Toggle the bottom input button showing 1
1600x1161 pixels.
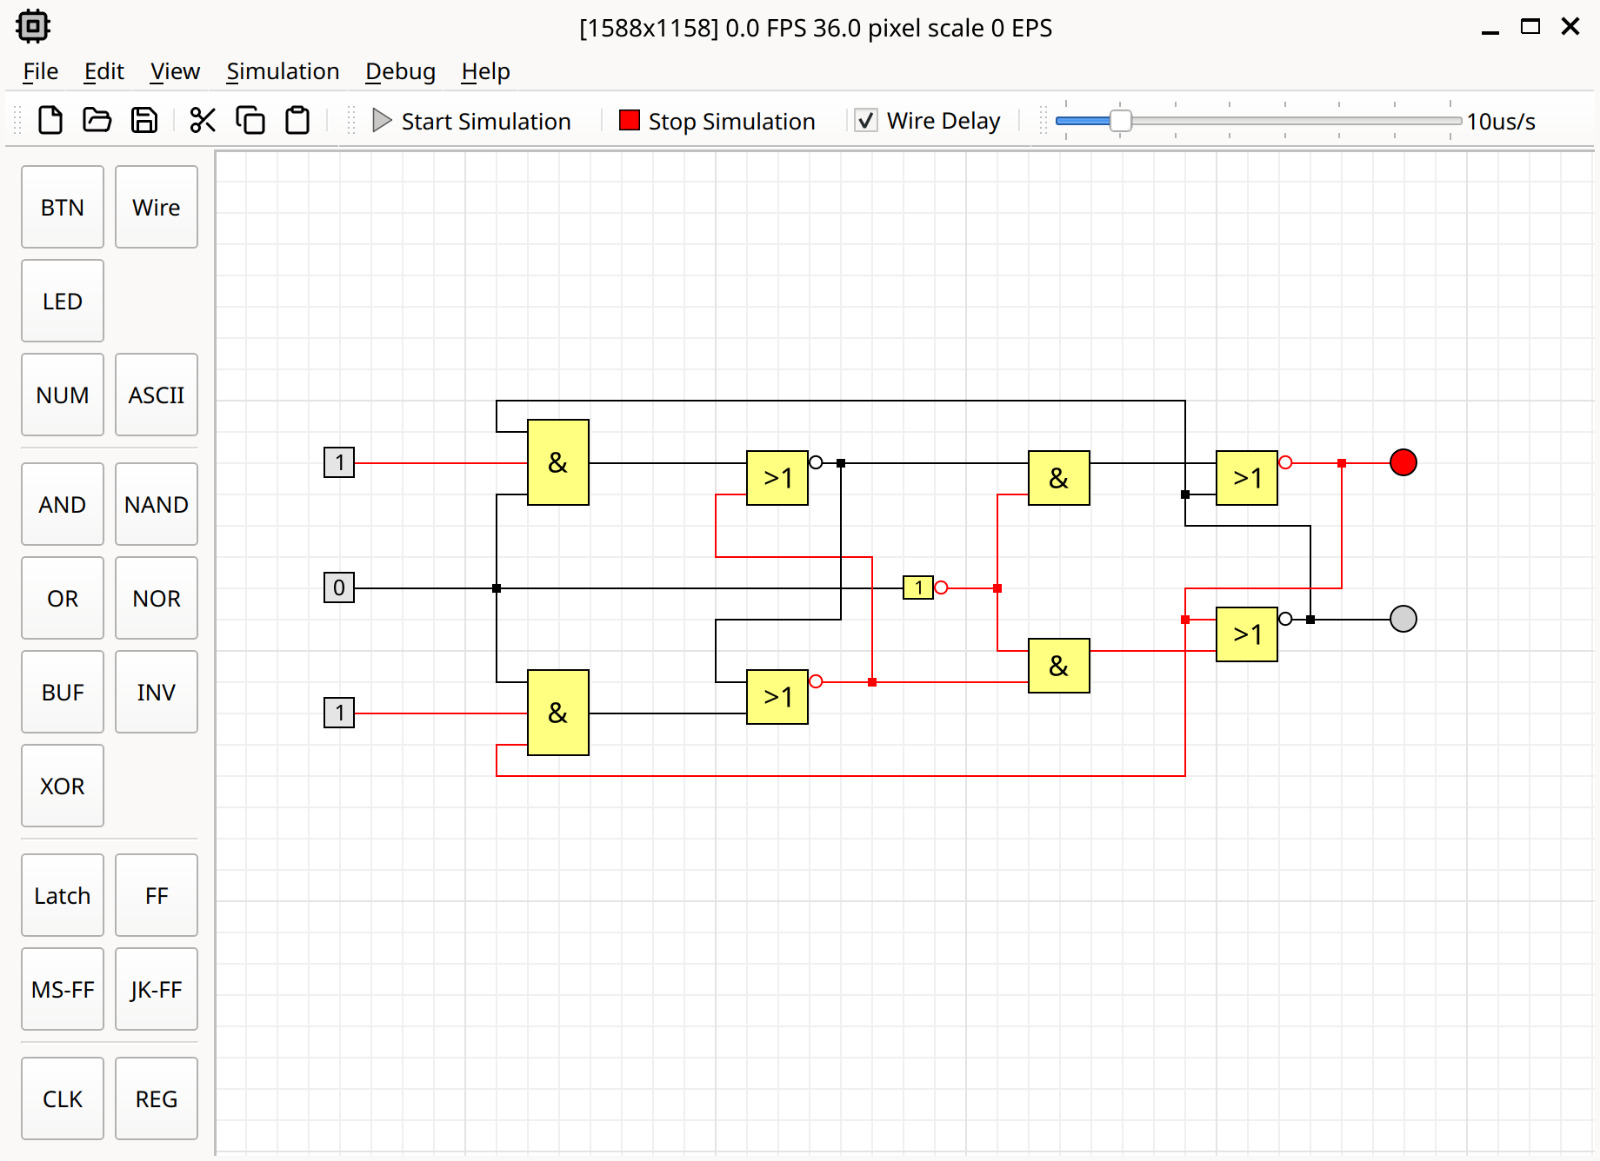(x=339, y=713)
